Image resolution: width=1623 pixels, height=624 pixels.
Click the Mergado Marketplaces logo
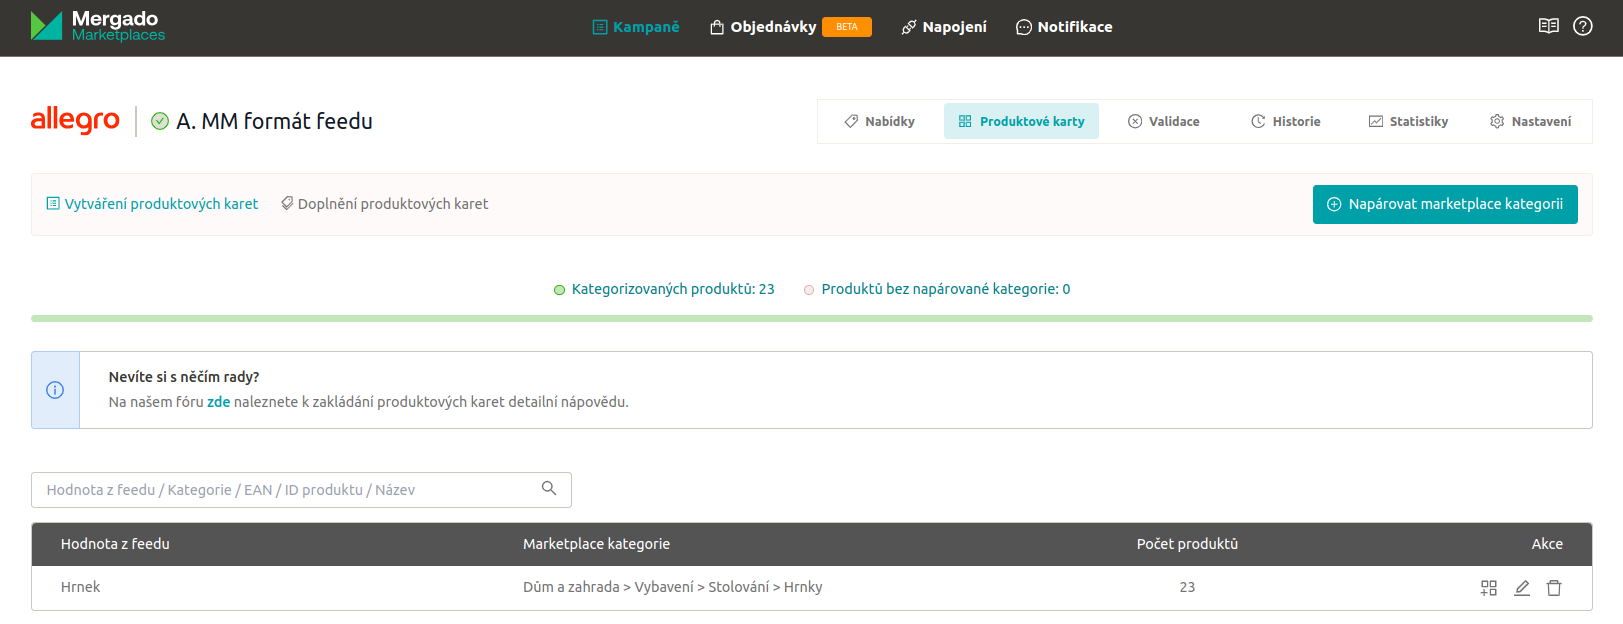[x=97, y=26]
